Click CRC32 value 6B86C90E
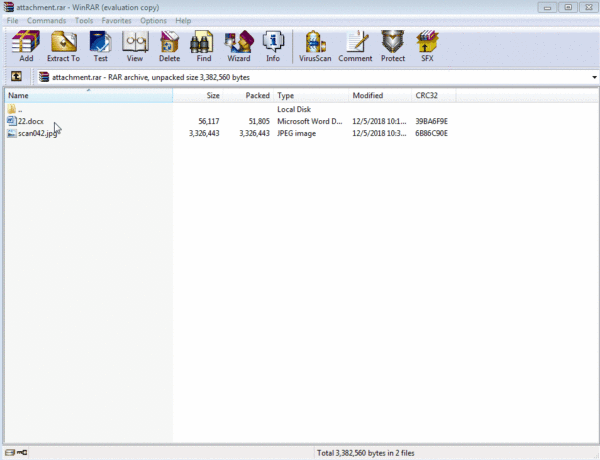This screenshot has width=600, height=460. tap(432, 134)
